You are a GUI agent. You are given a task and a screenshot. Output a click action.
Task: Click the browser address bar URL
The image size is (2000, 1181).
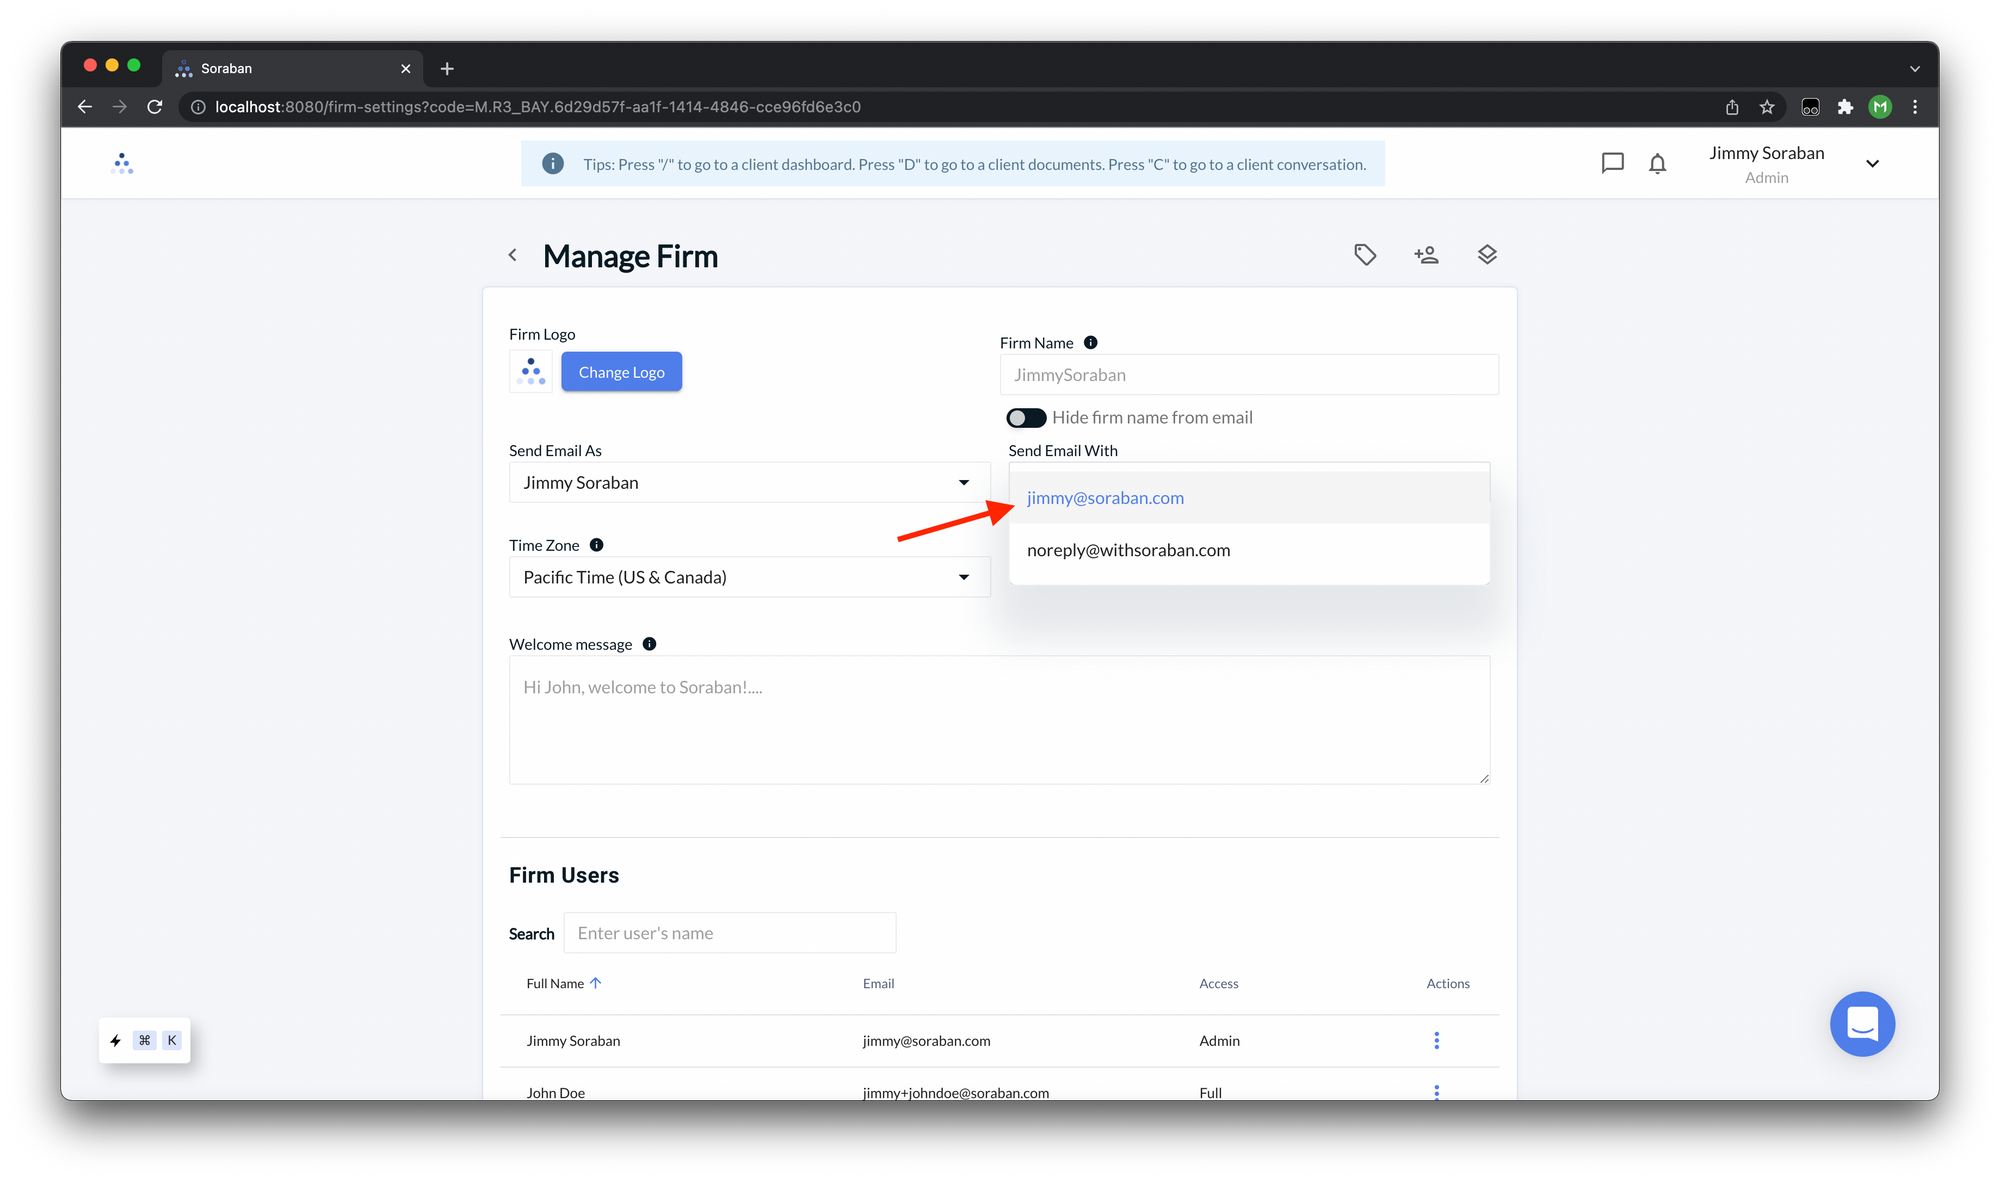pyautogui.click(x=538, y=107)
